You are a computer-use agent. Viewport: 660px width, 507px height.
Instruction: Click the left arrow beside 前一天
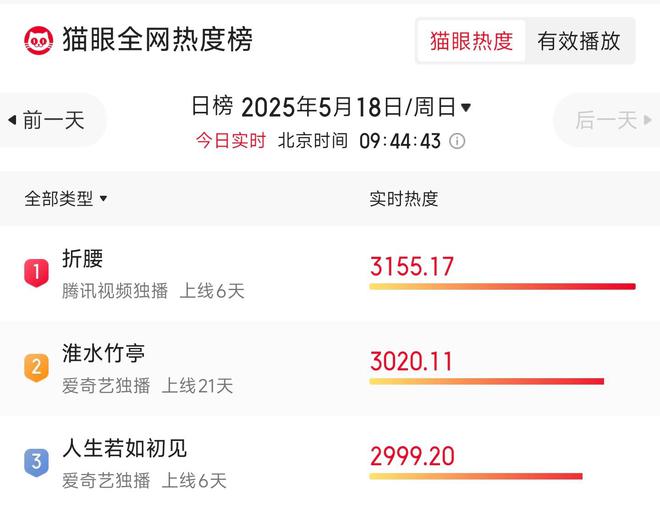coord(12,120)
